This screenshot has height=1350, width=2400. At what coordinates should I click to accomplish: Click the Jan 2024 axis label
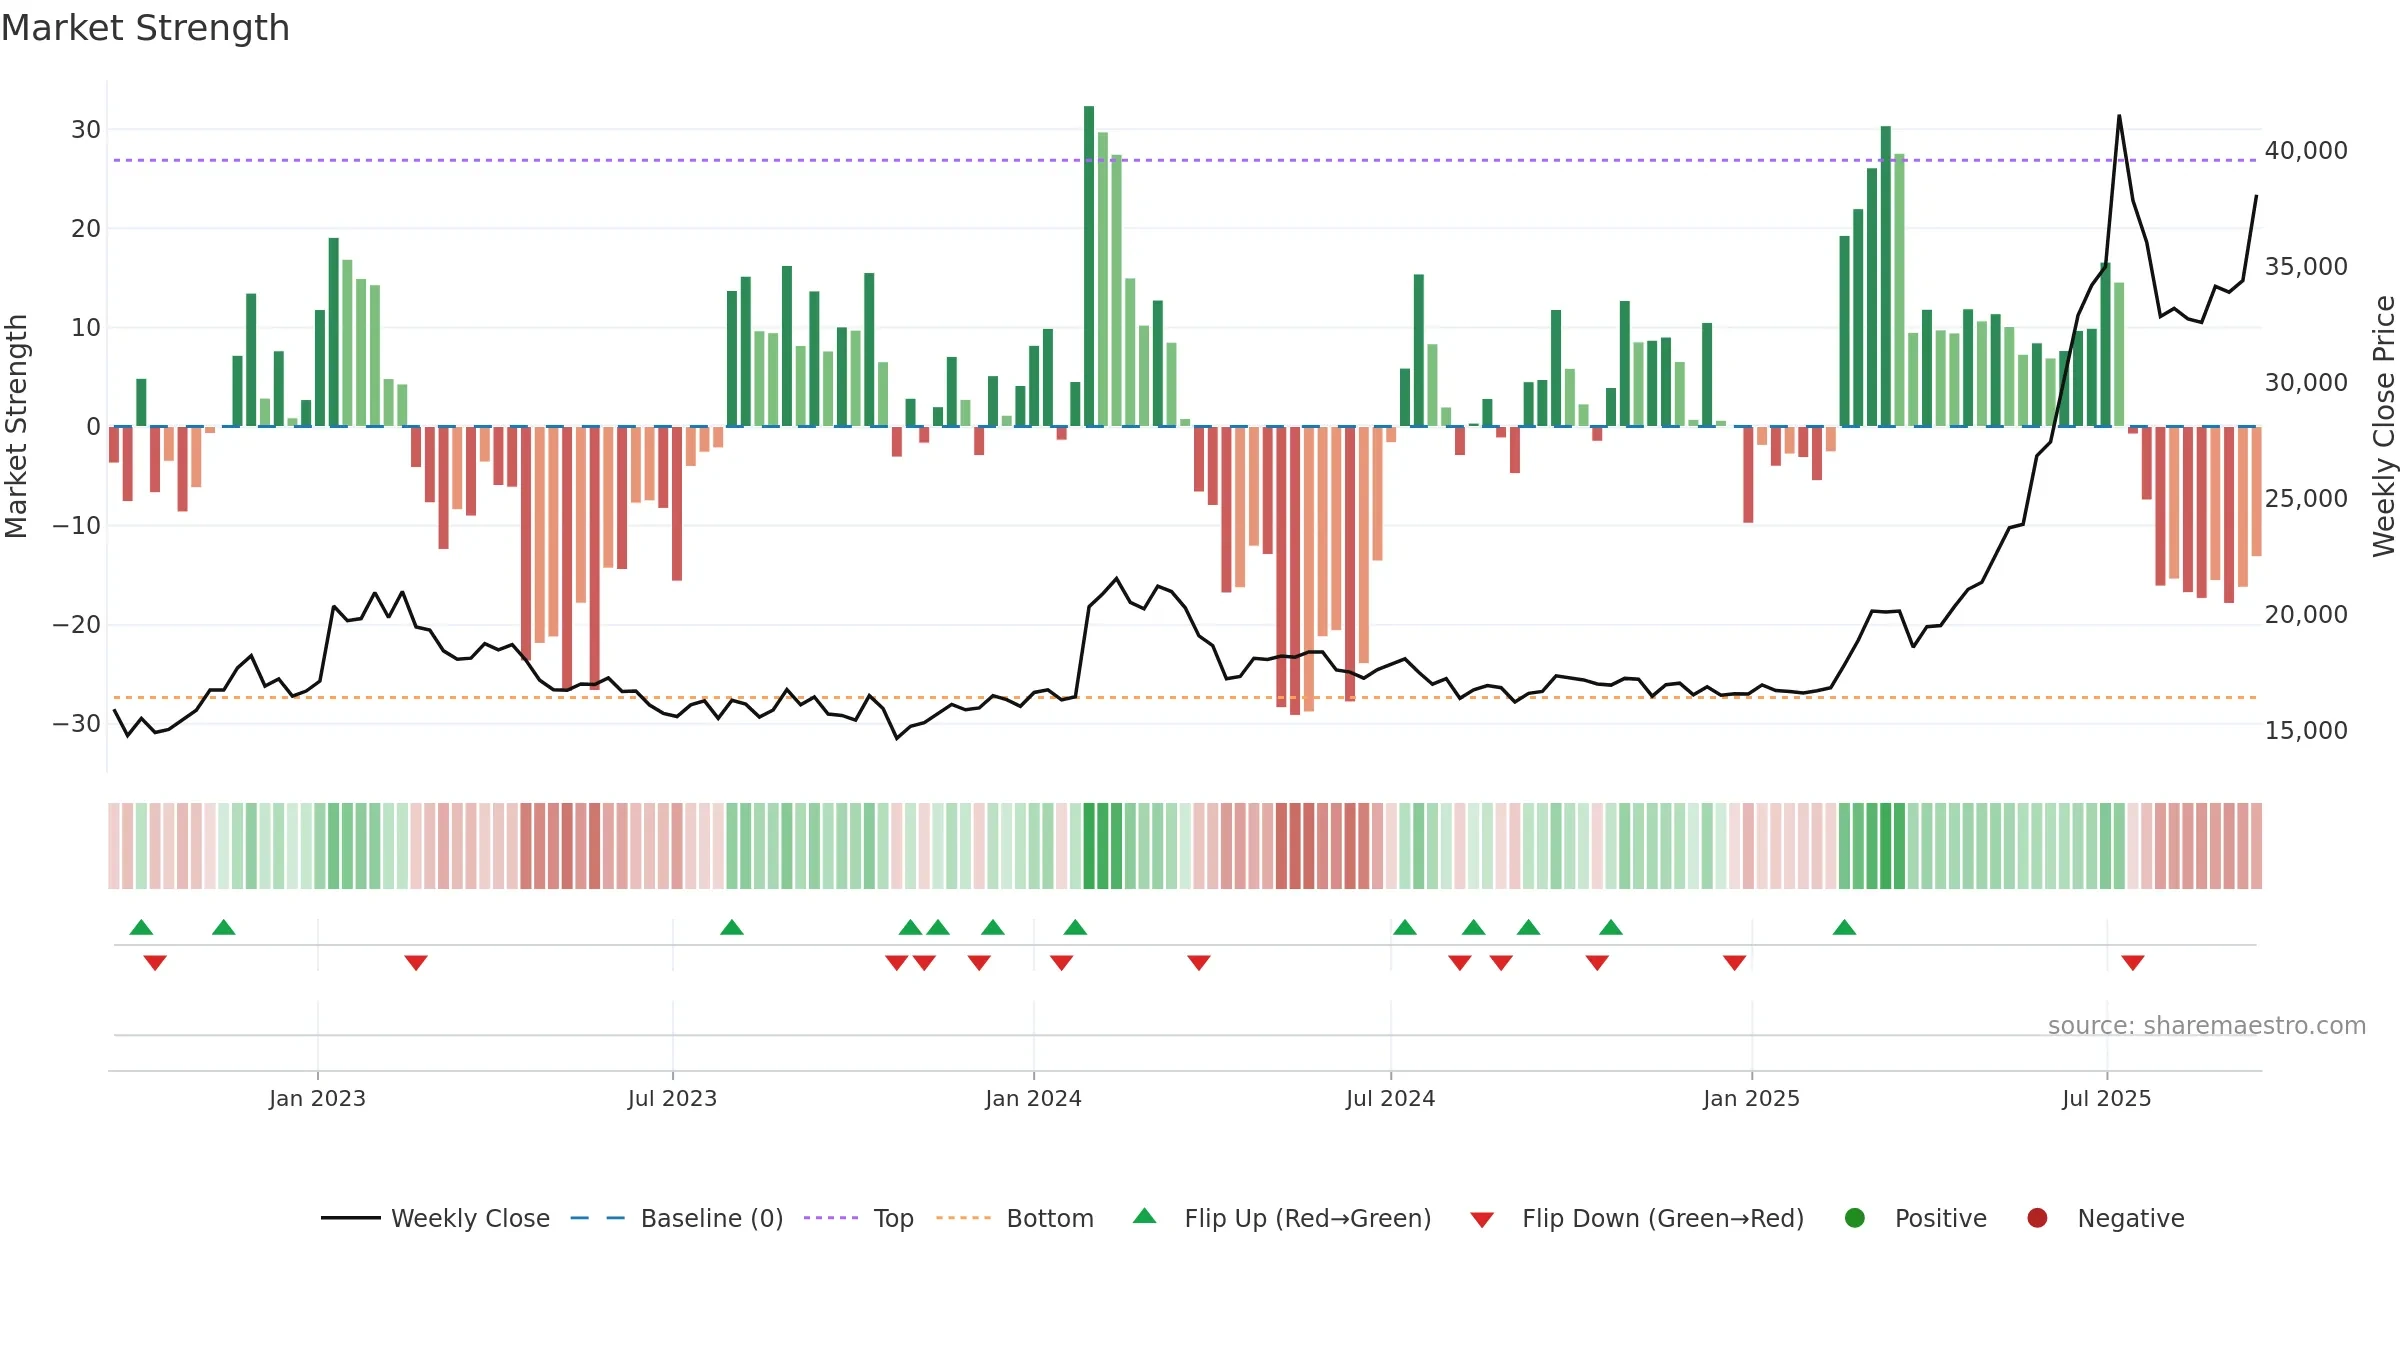(x=1033, y=1098)
